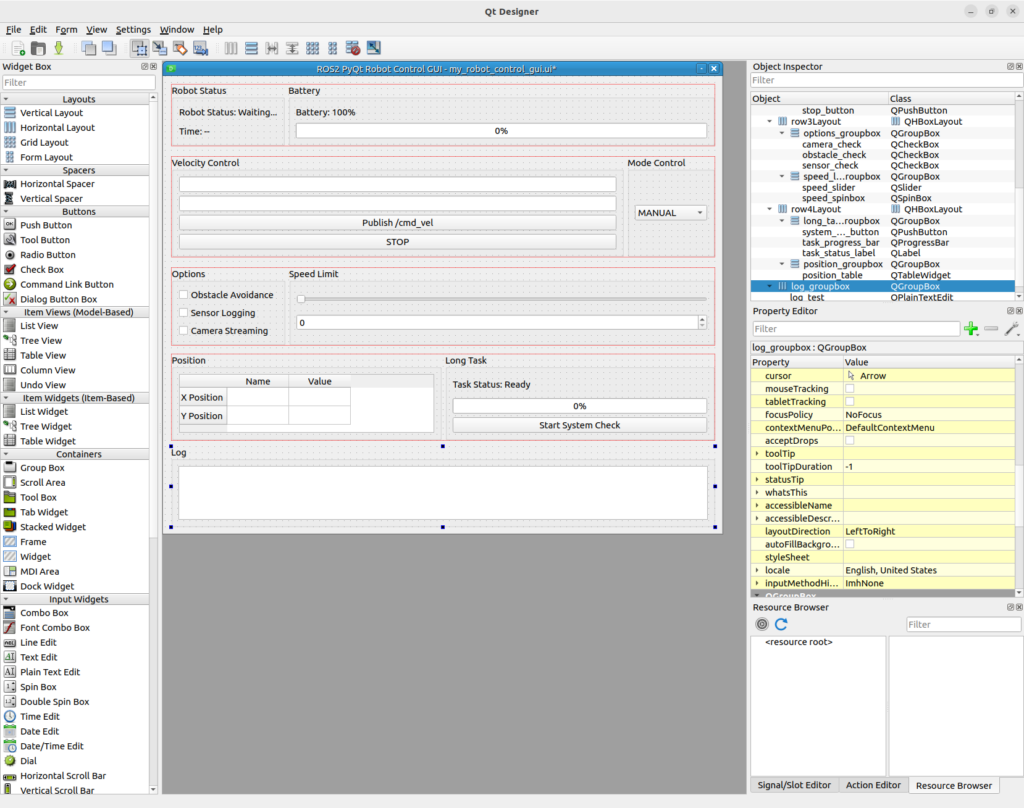This screenshot has width=1024, height=808.
Task: Open the File menu
Action: 13,29
